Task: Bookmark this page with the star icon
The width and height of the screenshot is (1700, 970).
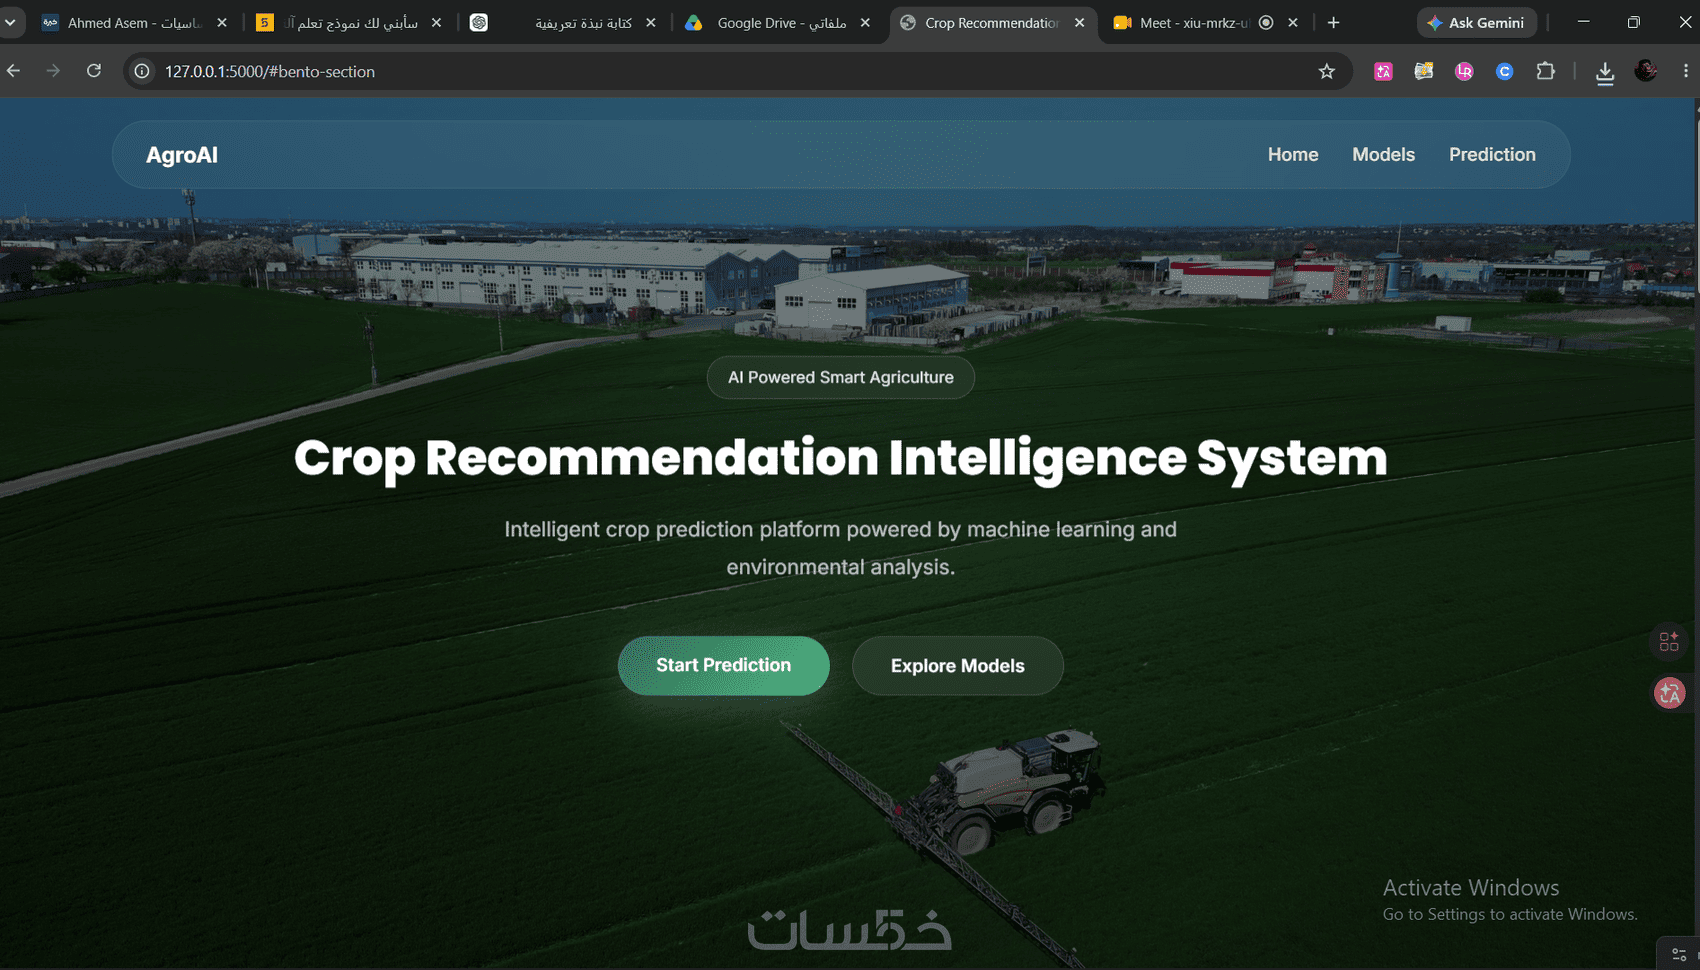Action: point(1326,71)
